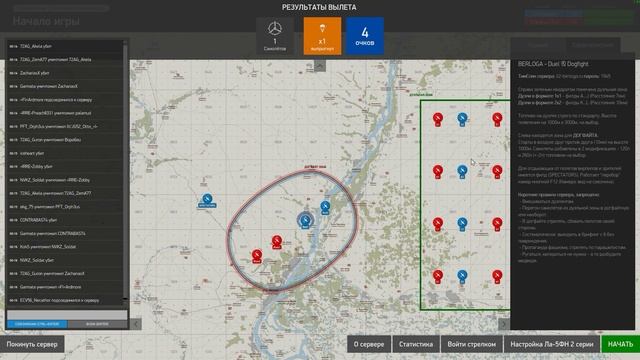Click row Gamista уничтожил CONTRABAS74
Screen dimensions: 640x360
pos(64,233)
